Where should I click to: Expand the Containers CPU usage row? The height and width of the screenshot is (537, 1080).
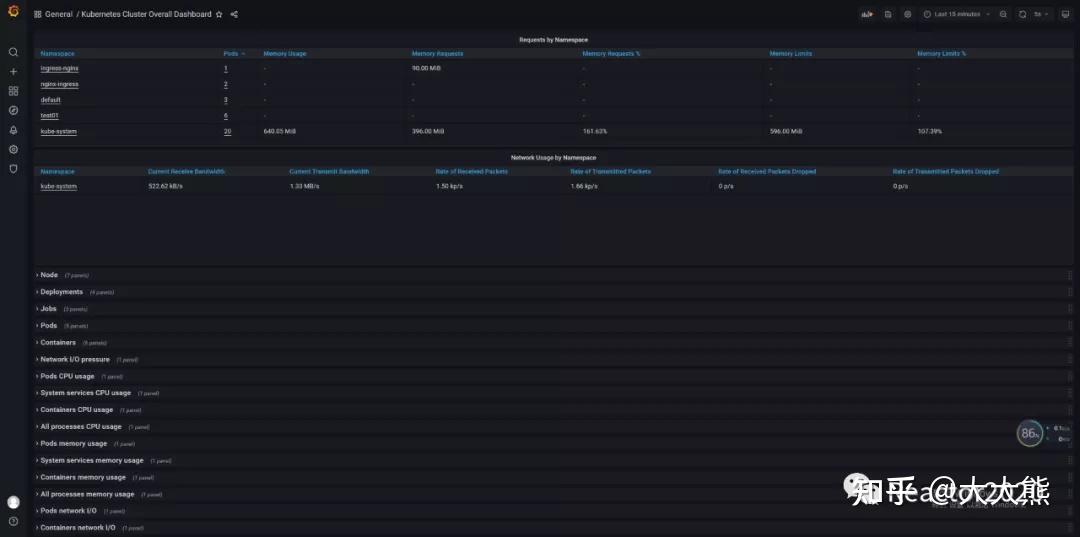(76, 410)
